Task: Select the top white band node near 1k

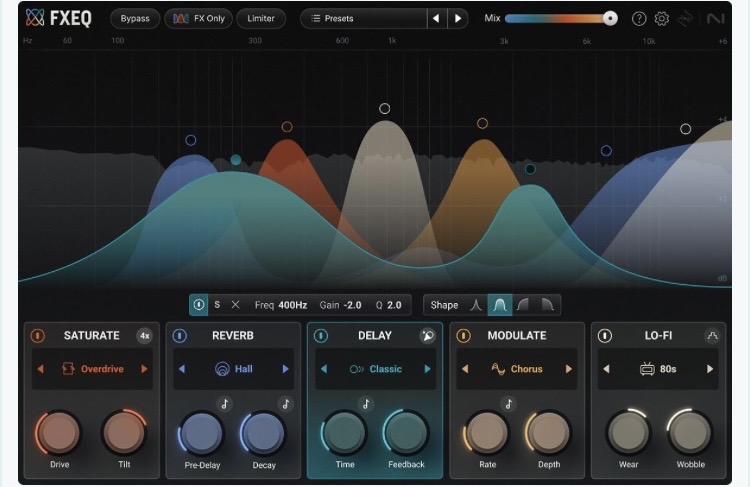Action: coord(385,109)
